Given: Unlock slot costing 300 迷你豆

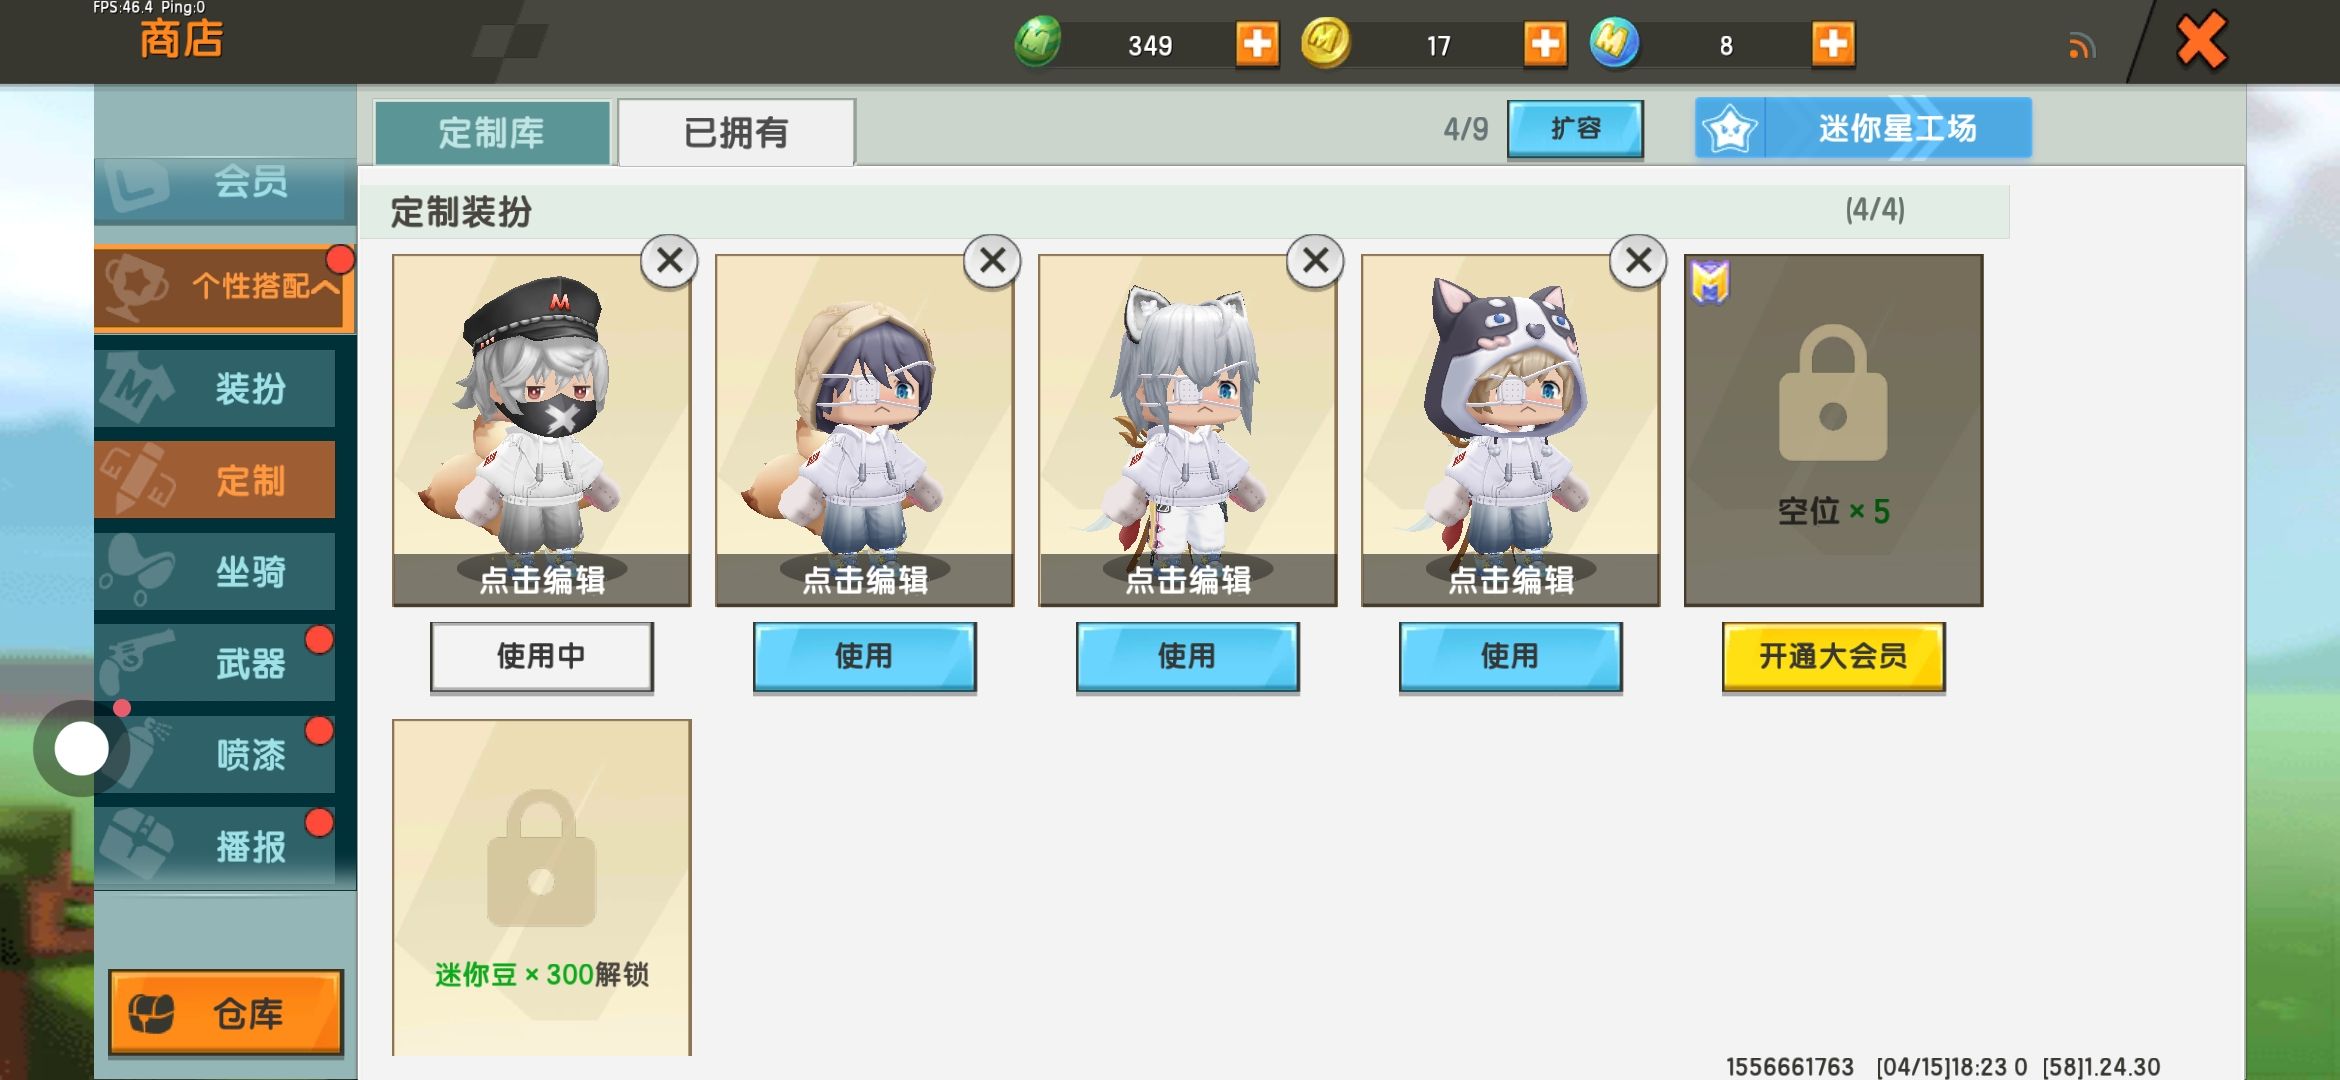Looking at the screenshot, I should (541, 887).
